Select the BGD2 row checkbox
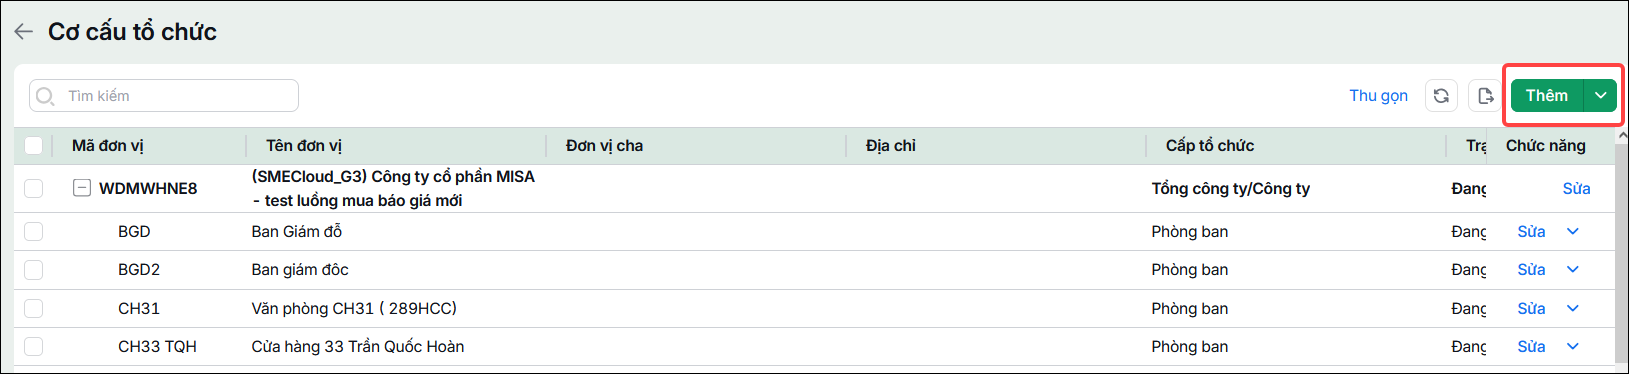Viewport: 1629px width, 374px height. 34,270
